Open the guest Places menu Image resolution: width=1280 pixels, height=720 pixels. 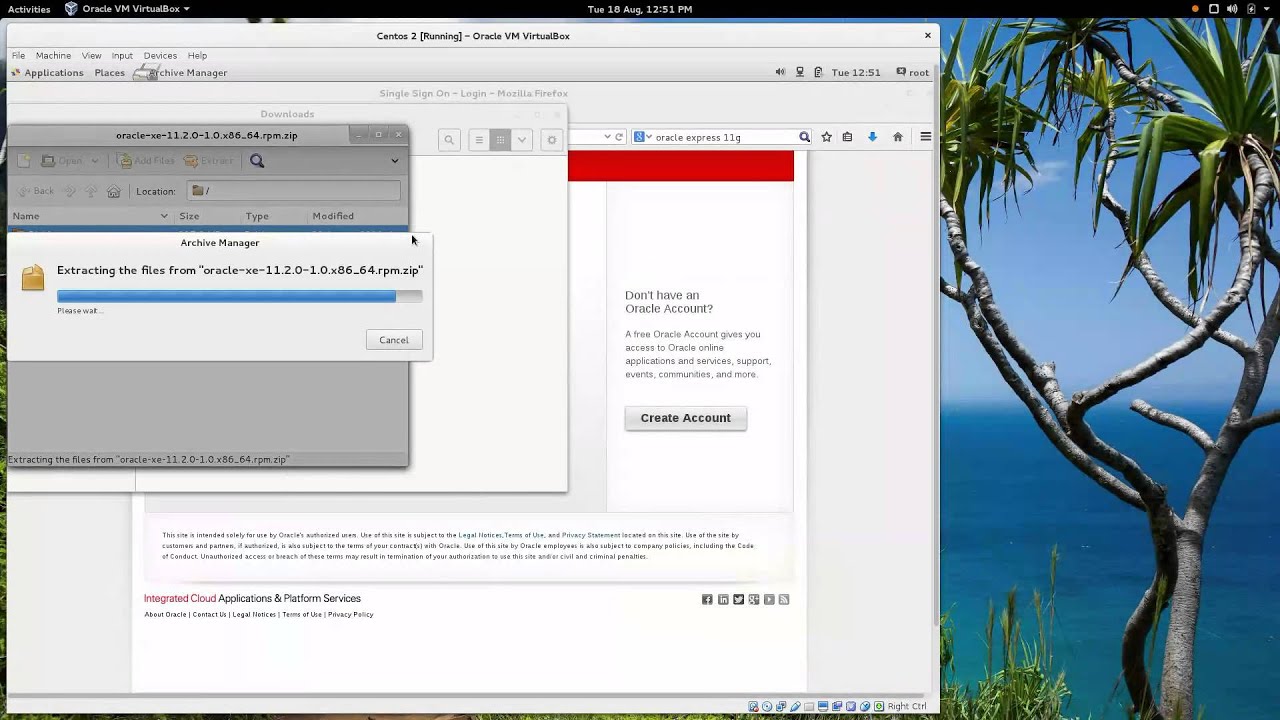[110, 73]
